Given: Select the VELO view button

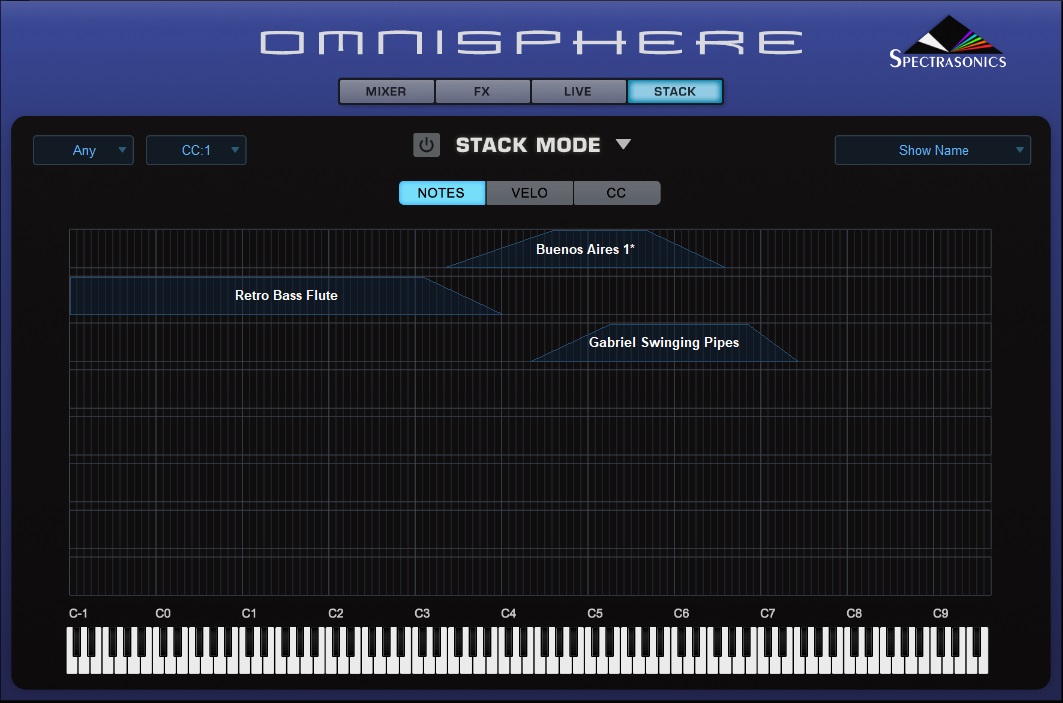Looking at the screenshot, I should click(529, 193).
